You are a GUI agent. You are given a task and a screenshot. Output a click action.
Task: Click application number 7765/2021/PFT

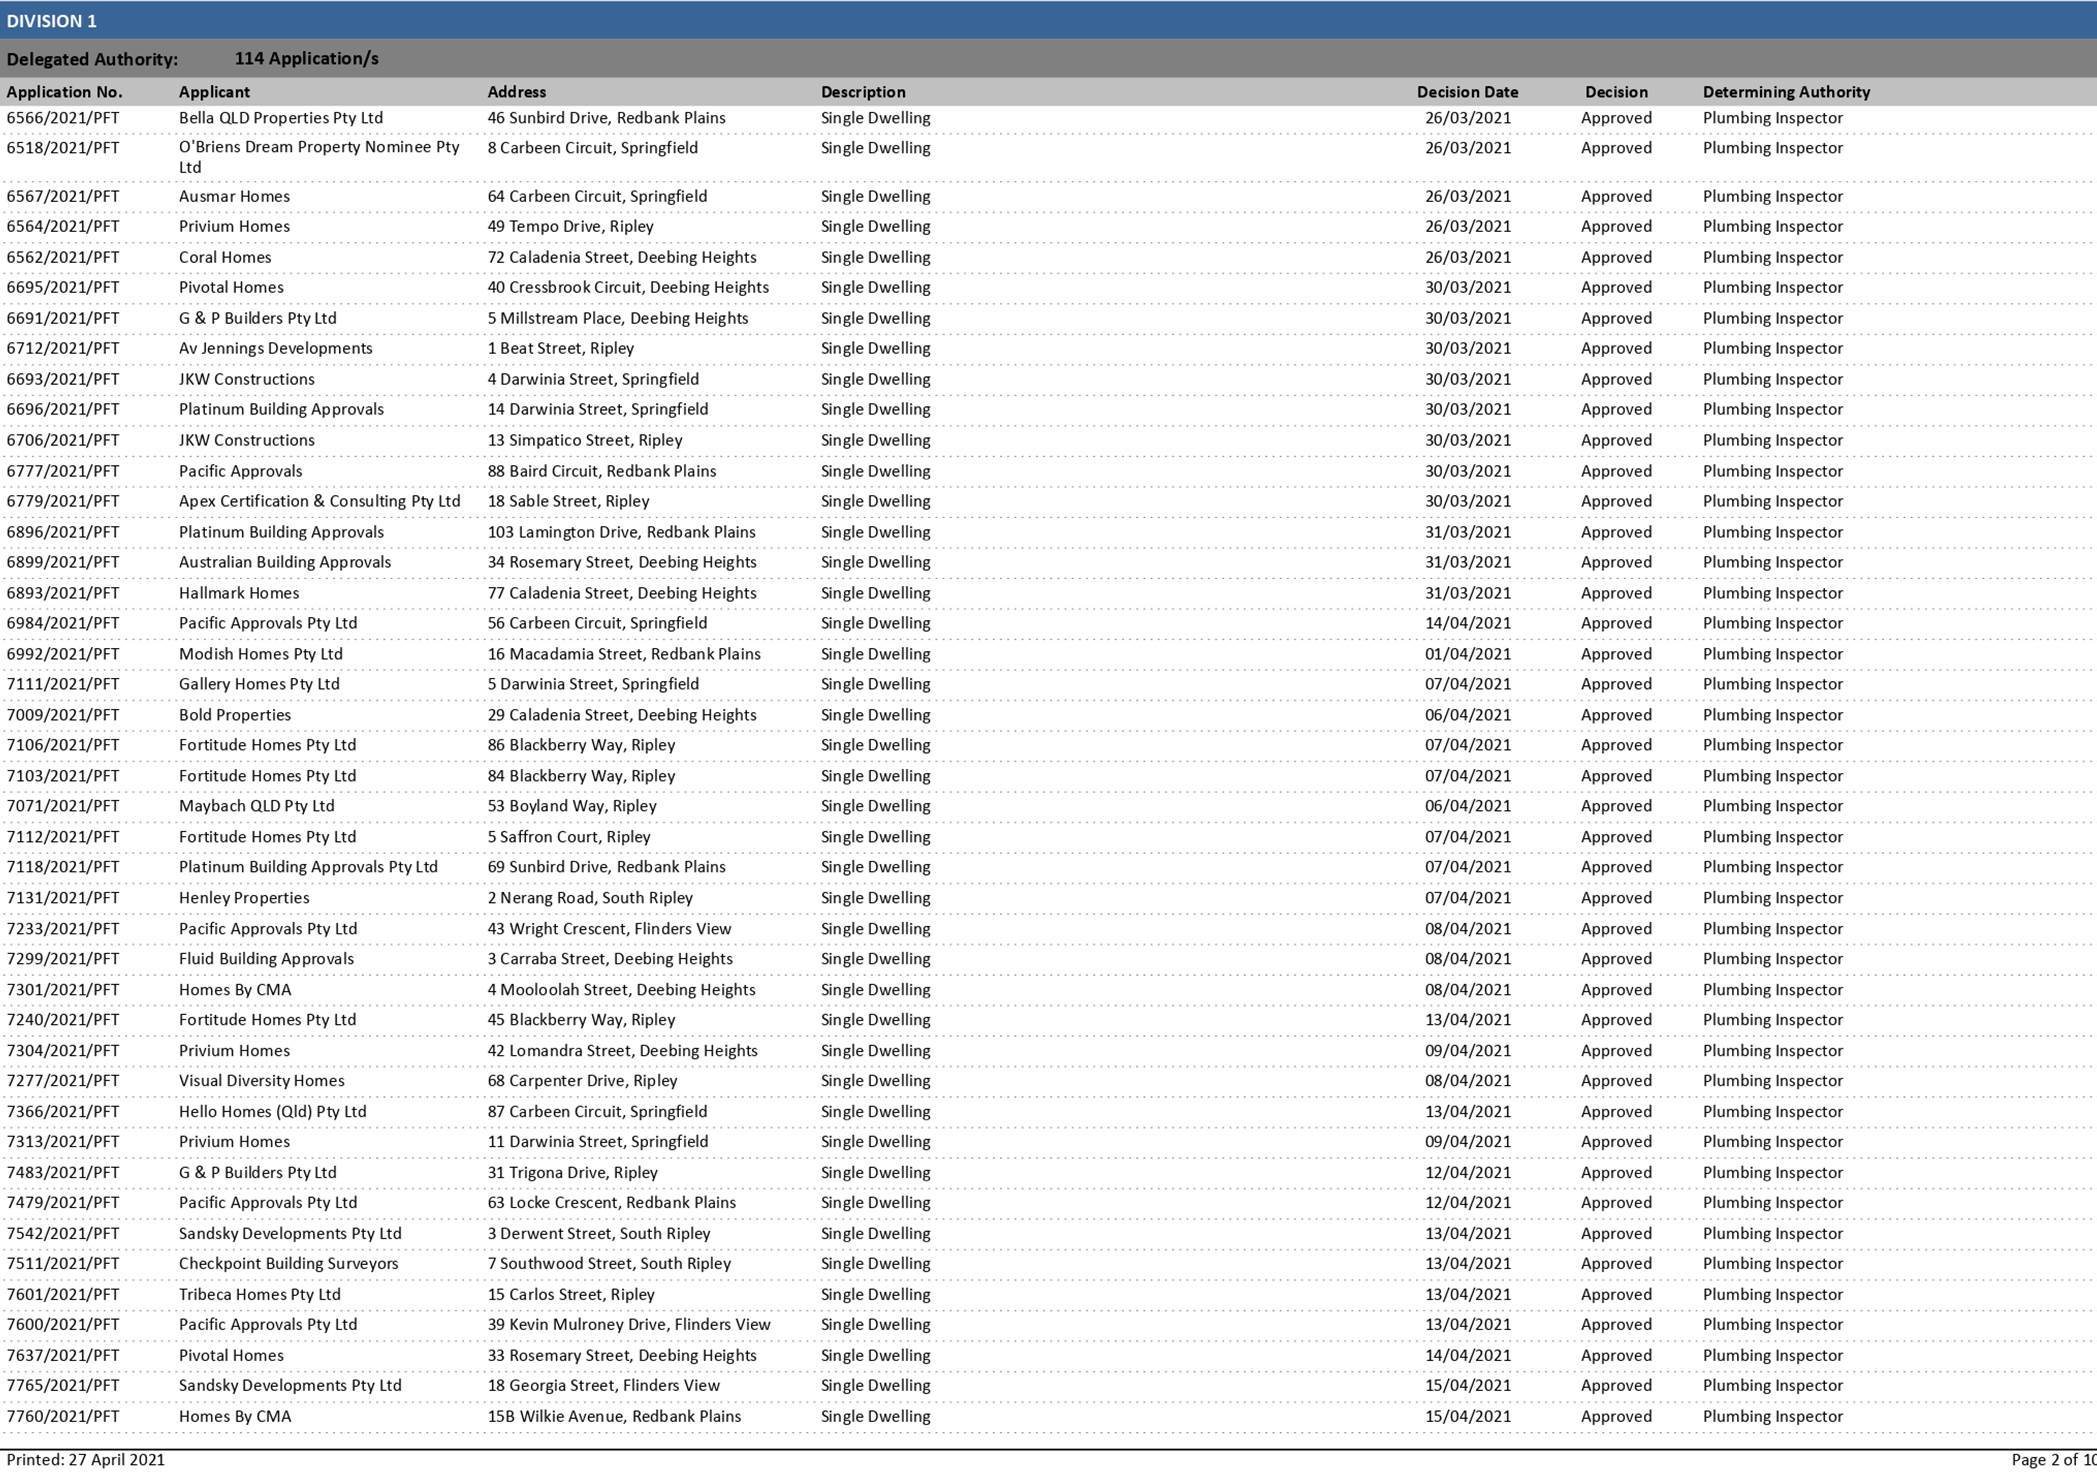coord(63,1386)
